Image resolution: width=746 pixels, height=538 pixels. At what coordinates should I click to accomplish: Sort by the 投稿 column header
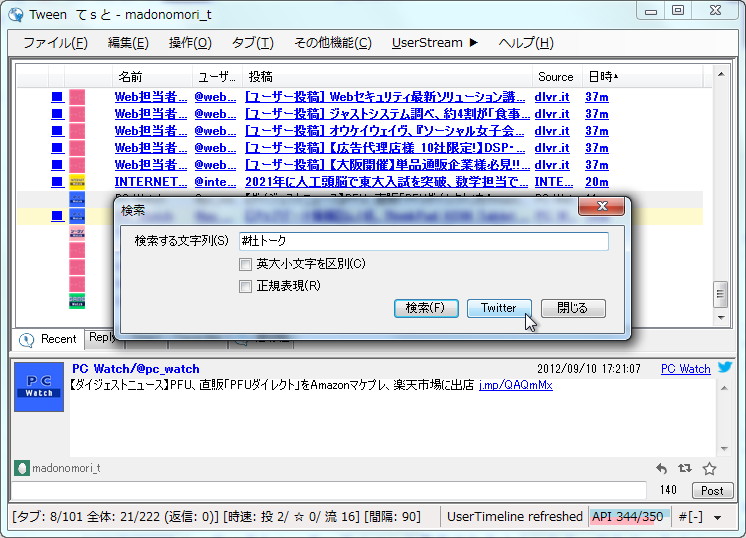pyautogui.click(x=387, y=77)
